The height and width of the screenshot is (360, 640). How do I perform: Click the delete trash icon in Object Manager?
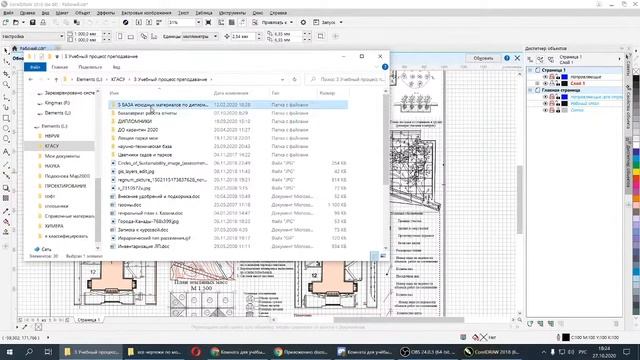click(x=616, y=324)
